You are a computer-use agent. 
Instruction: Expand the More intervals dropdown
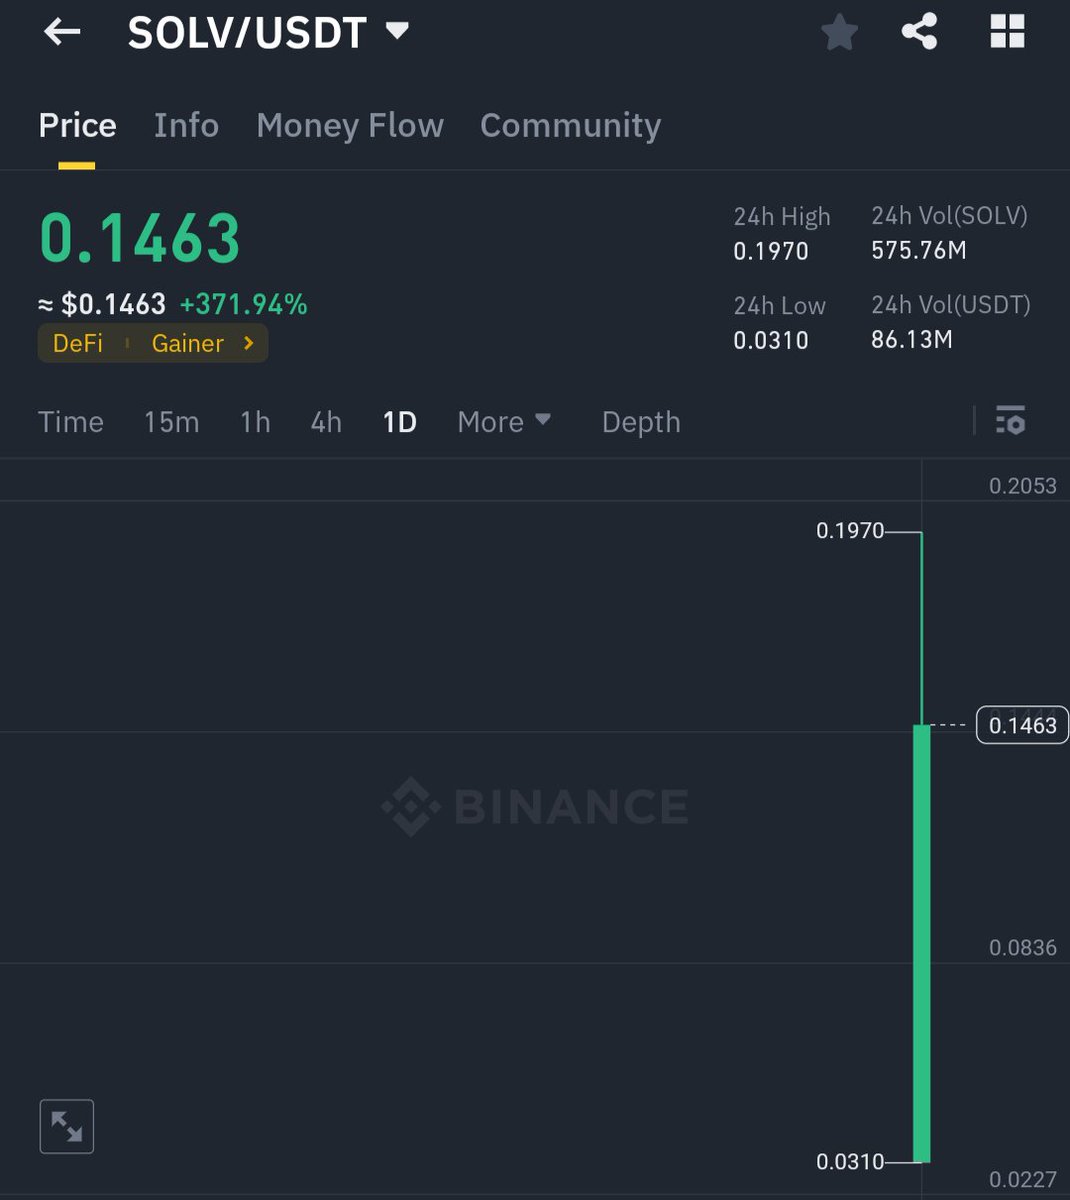[504, 422]
